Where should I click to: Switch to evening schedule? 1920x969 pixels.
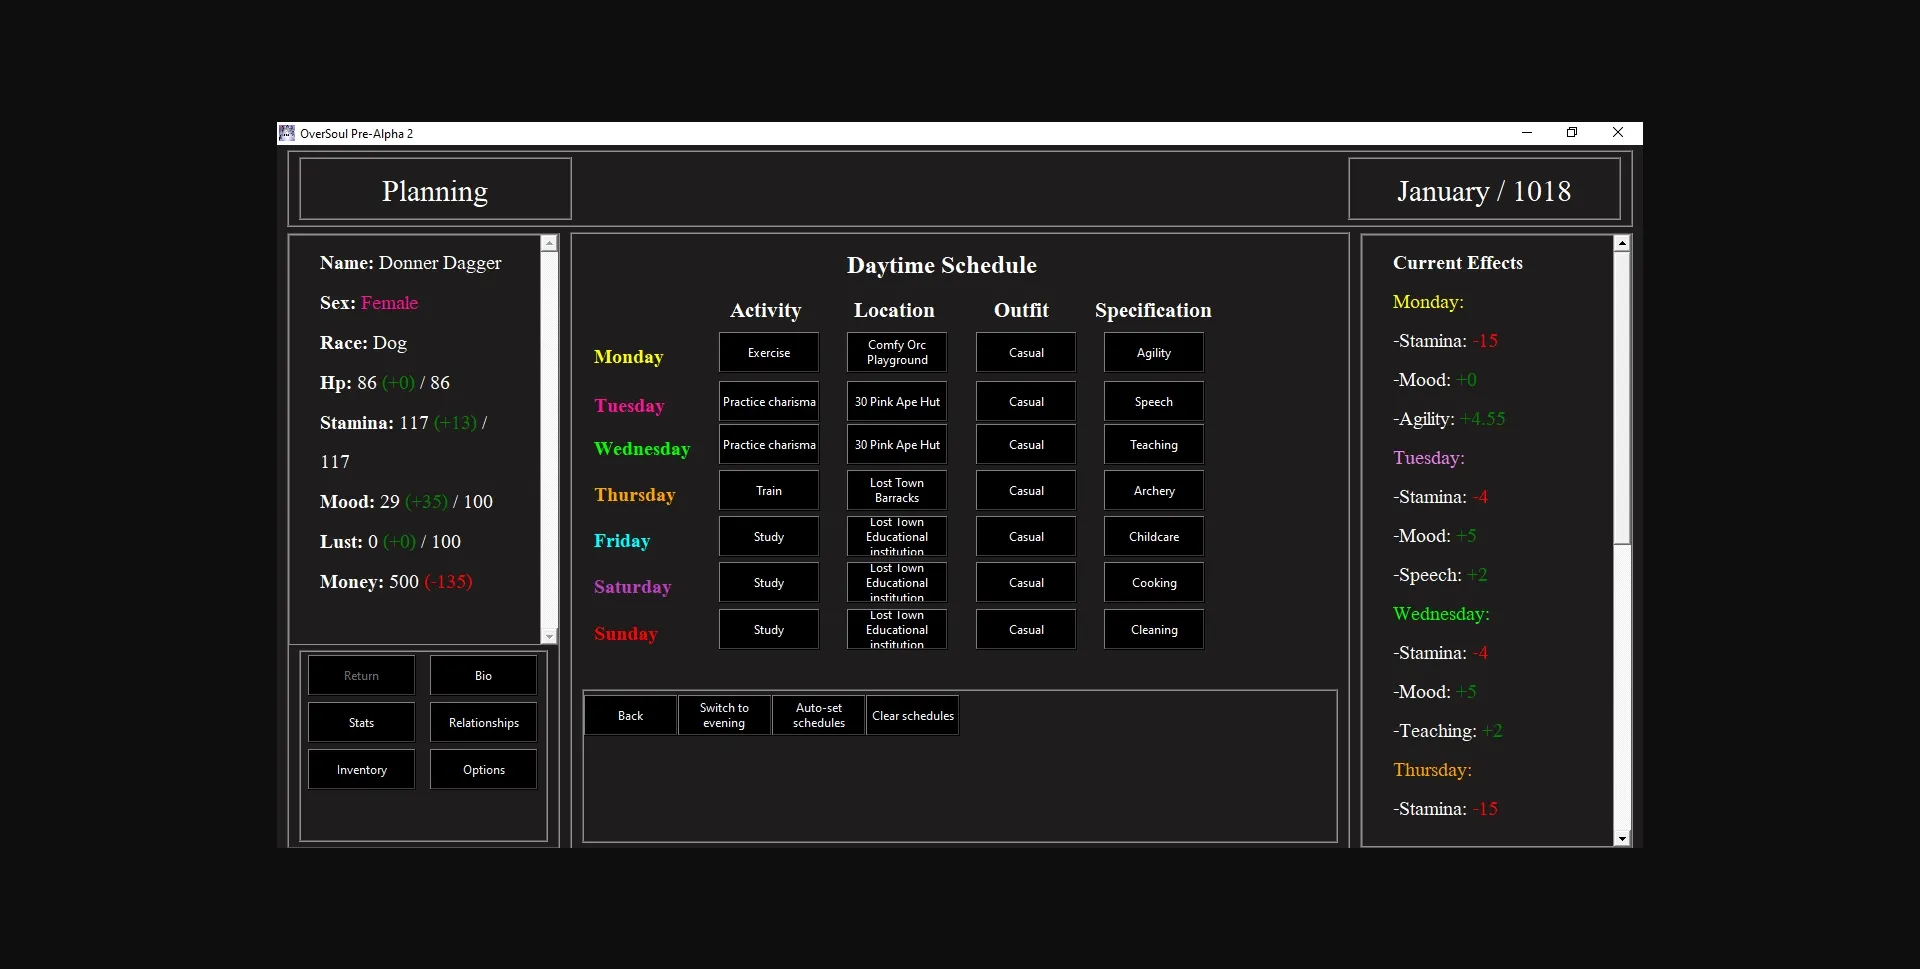click(x=724, y=716)
